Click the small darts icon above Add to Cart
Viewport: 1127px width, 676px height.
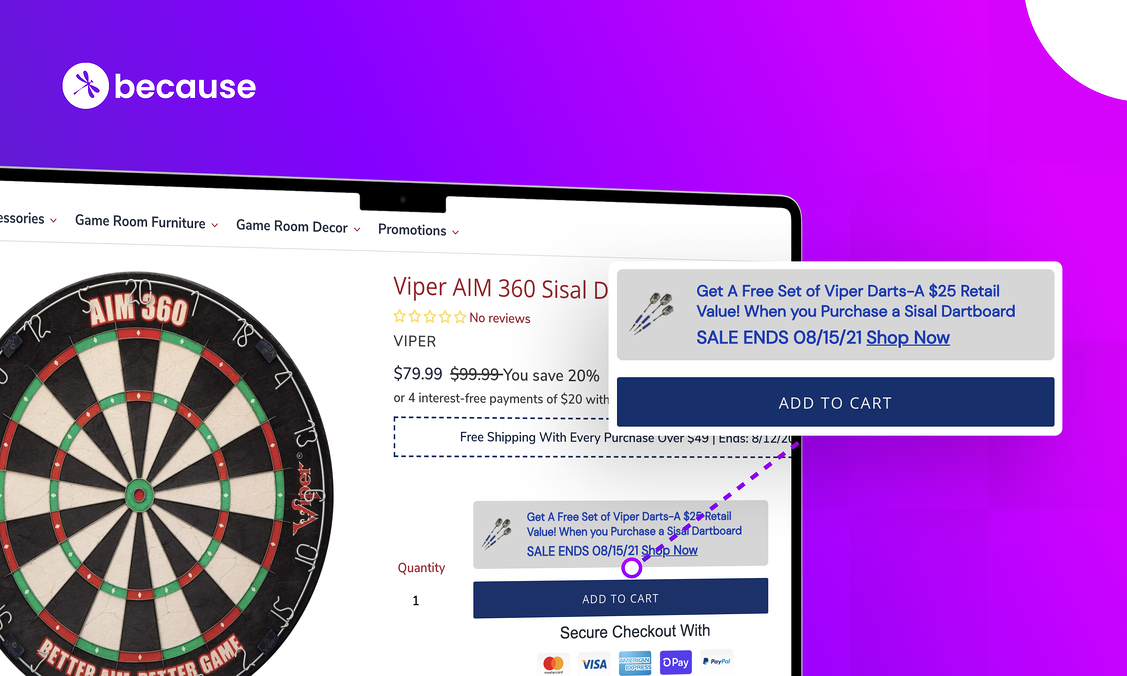(497, 533)
